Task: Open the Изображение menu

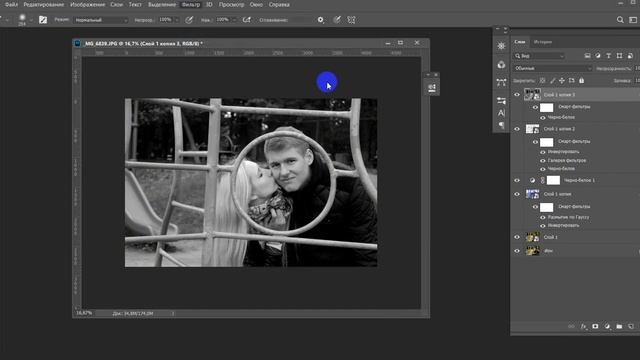Action: point(87,4)
